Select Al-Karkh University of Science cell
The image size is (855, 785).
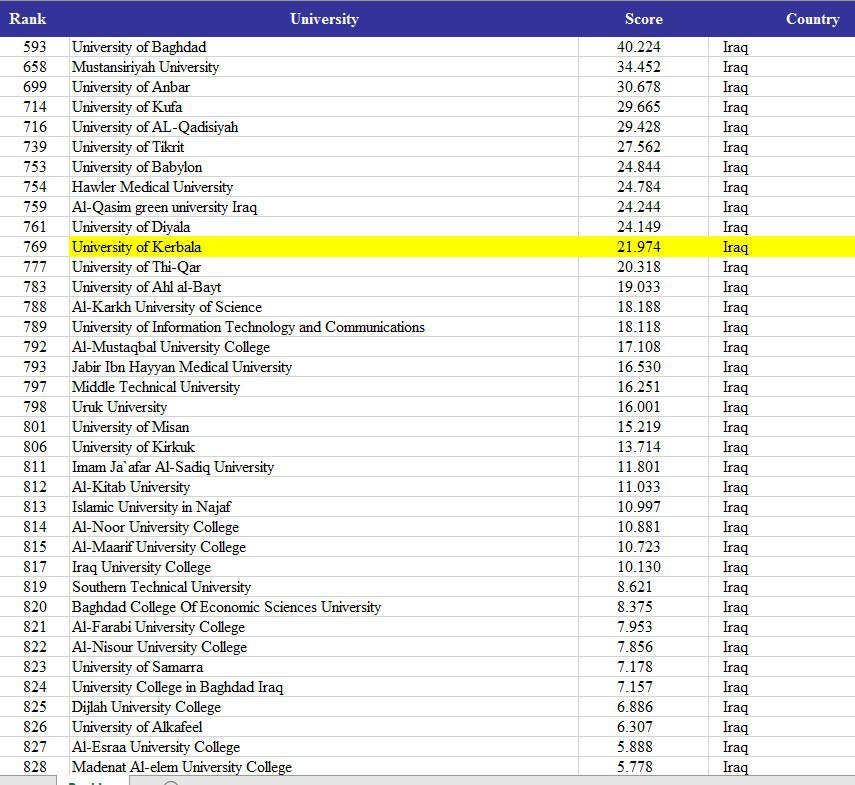pos(324,307)
